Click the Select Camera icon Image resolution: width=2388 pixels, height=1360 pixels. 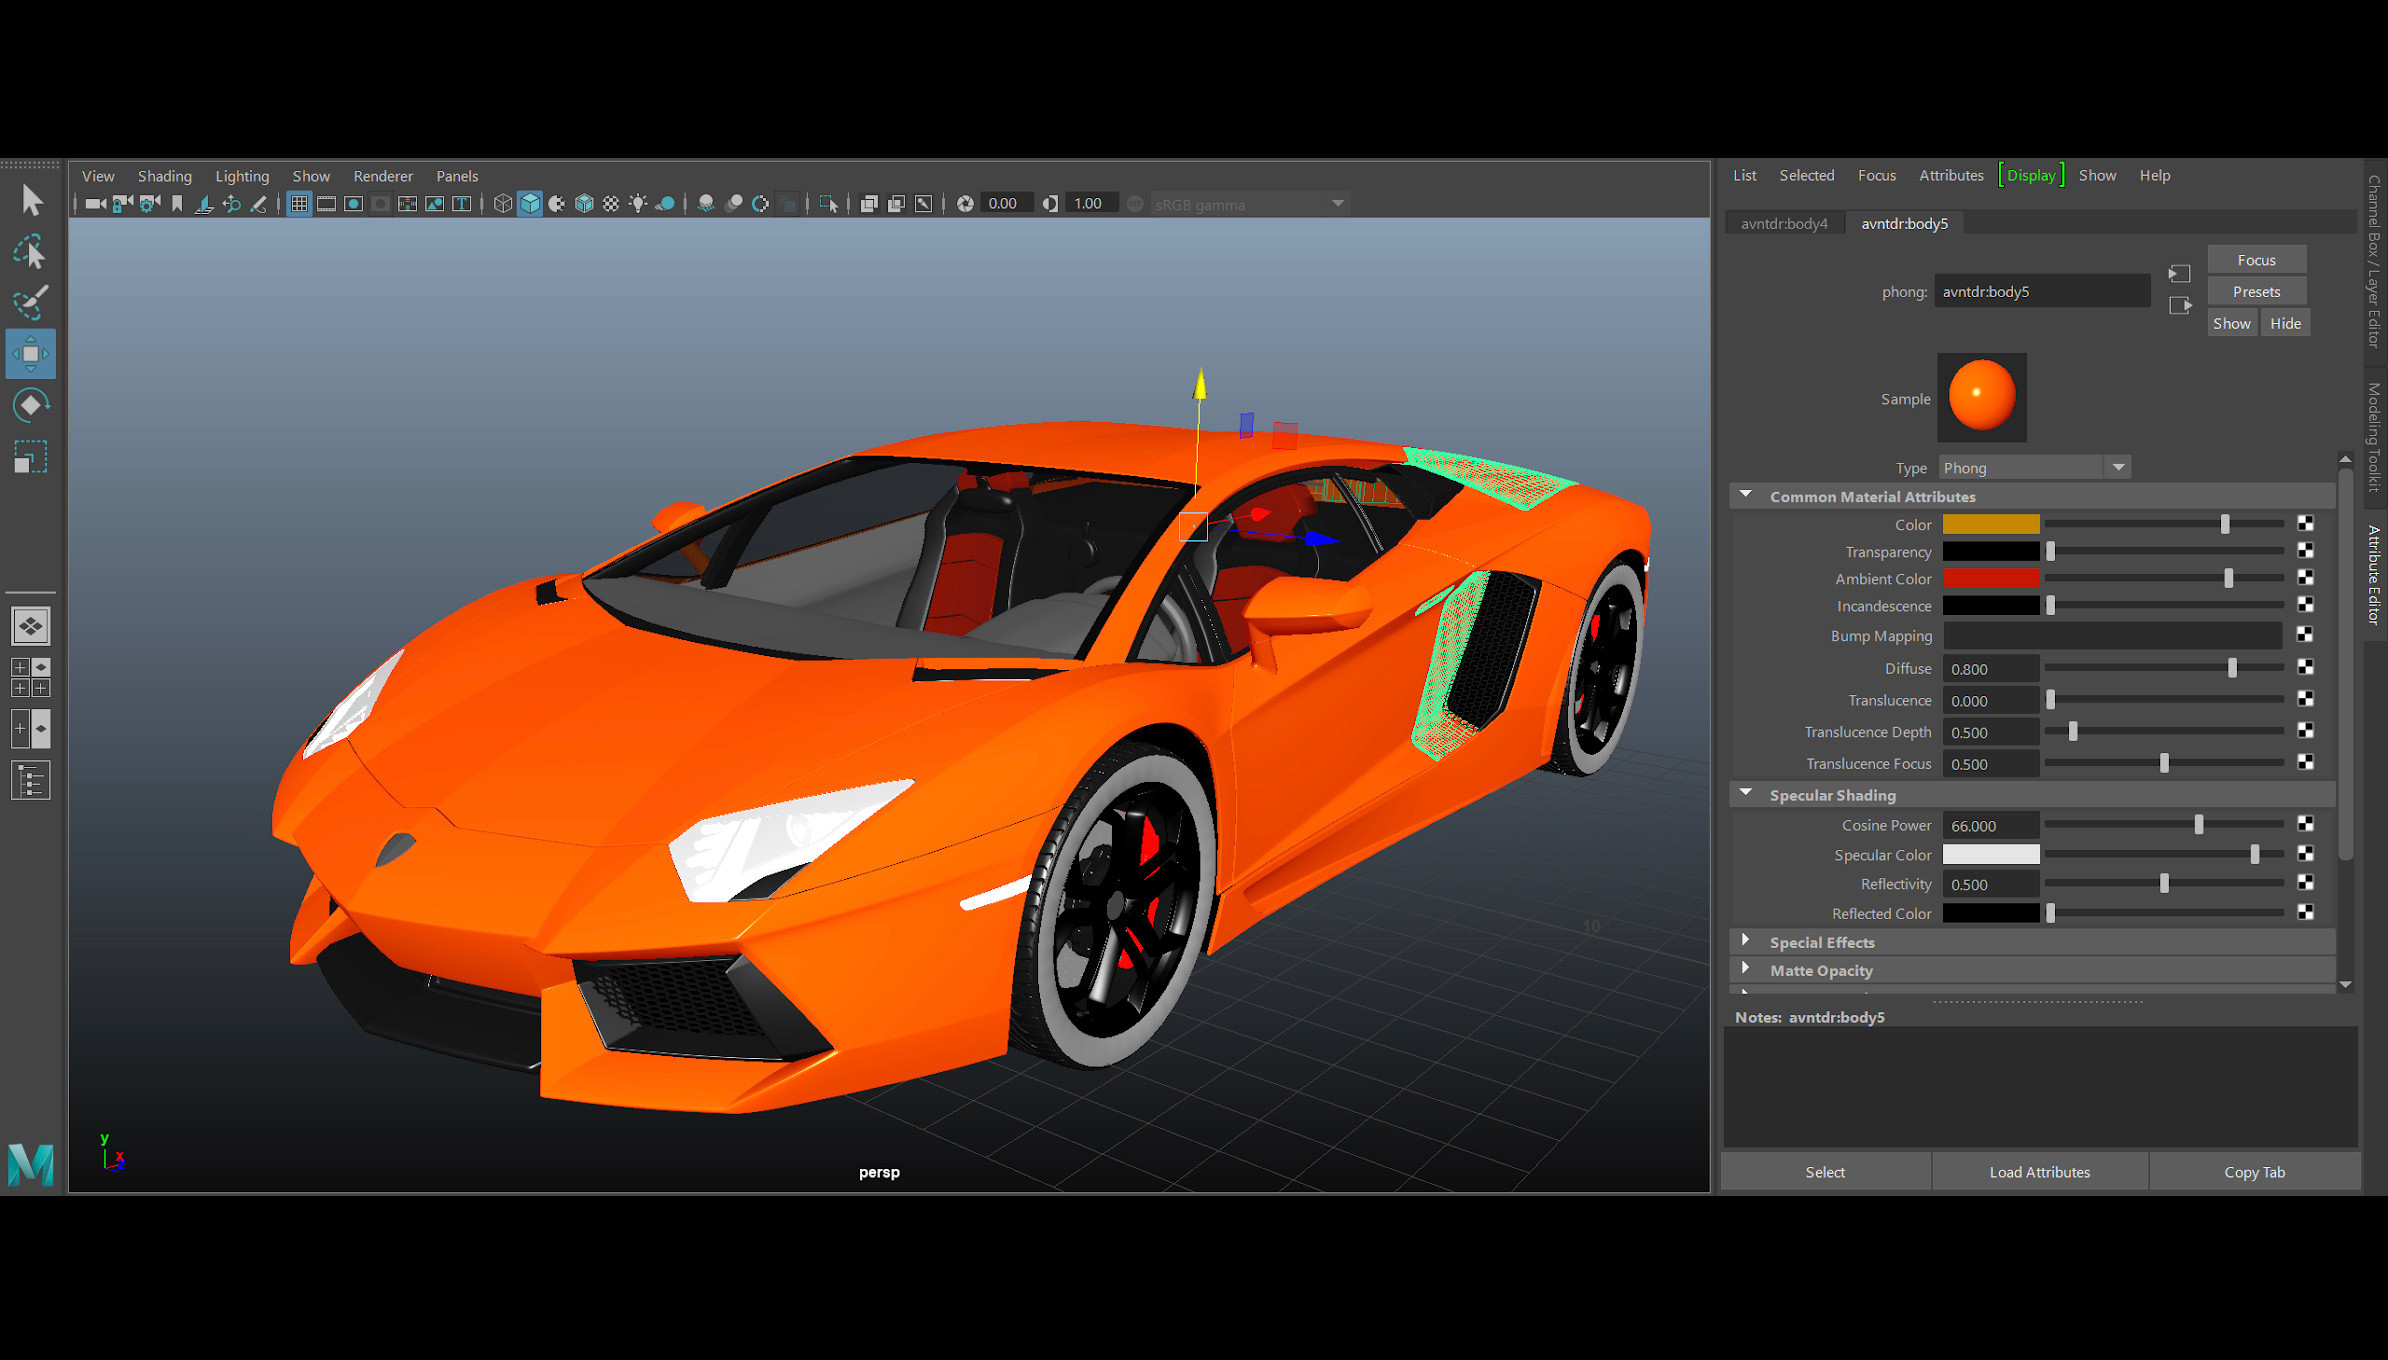pos(95,204)
